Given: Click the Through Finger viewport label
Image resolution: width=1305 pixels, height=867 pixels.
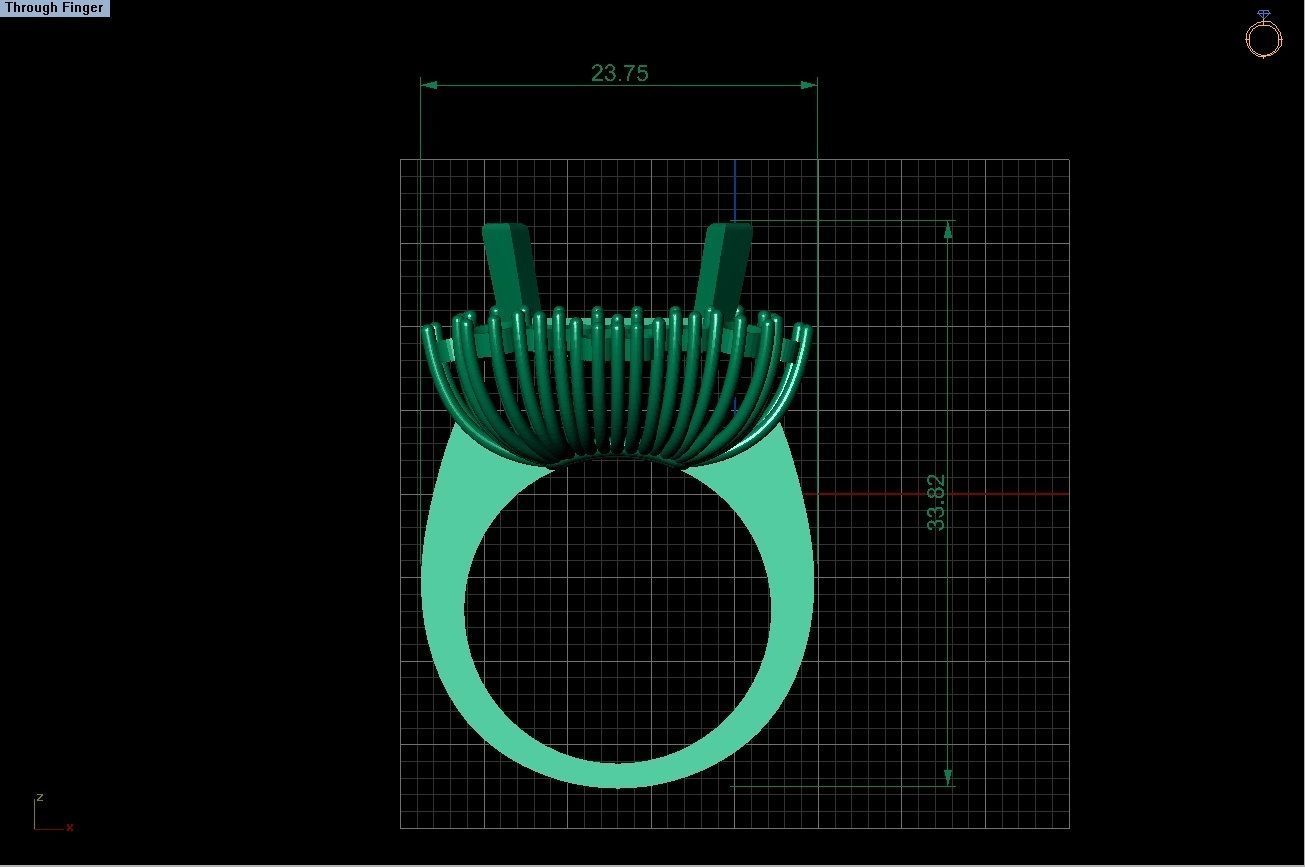Looking at the screenshot, I should pos(54,8).
